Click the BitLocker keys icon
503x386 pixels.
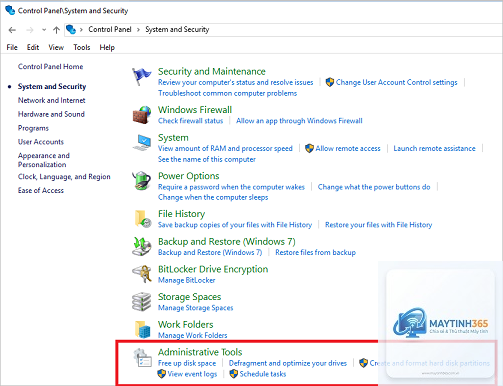pyautogui.click(x=142, y=274)
